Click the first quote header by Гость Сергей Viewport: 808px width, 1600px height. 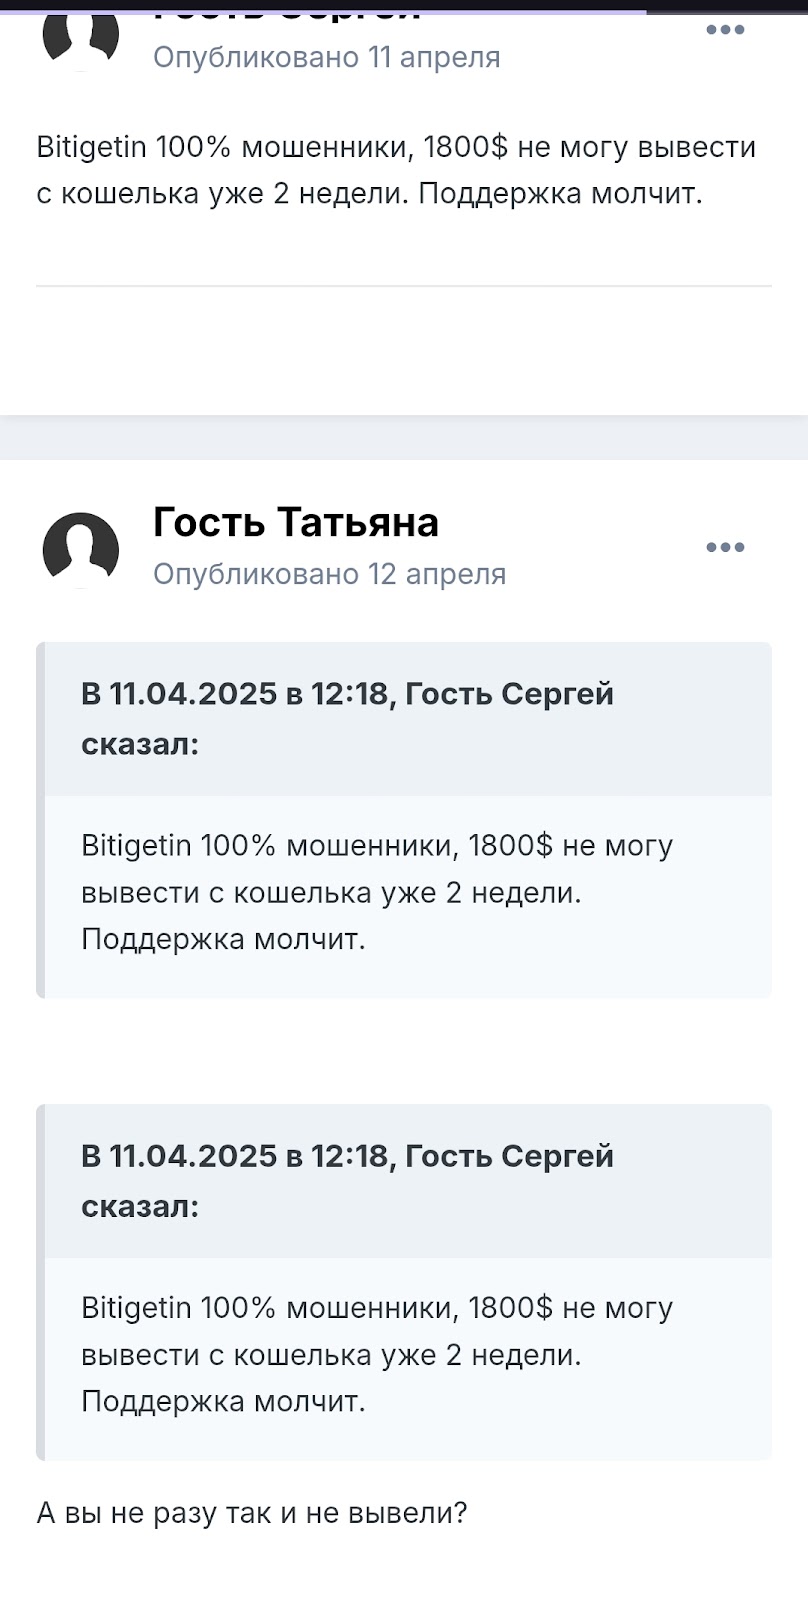[x=347, y=719]
